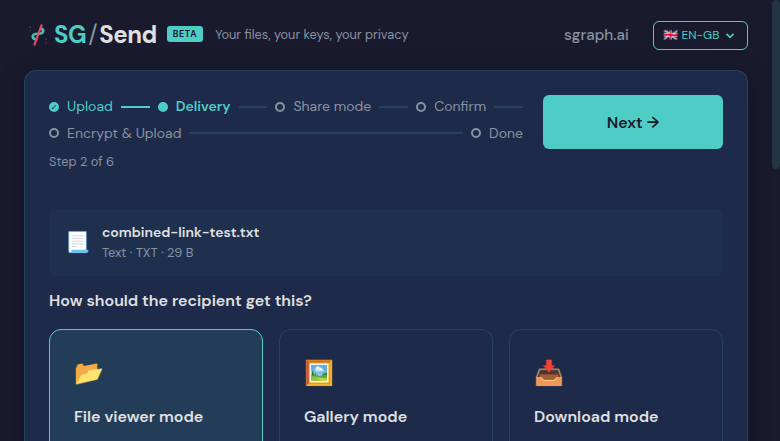Choose Gallery mode delivery option

tap(385, 390)
